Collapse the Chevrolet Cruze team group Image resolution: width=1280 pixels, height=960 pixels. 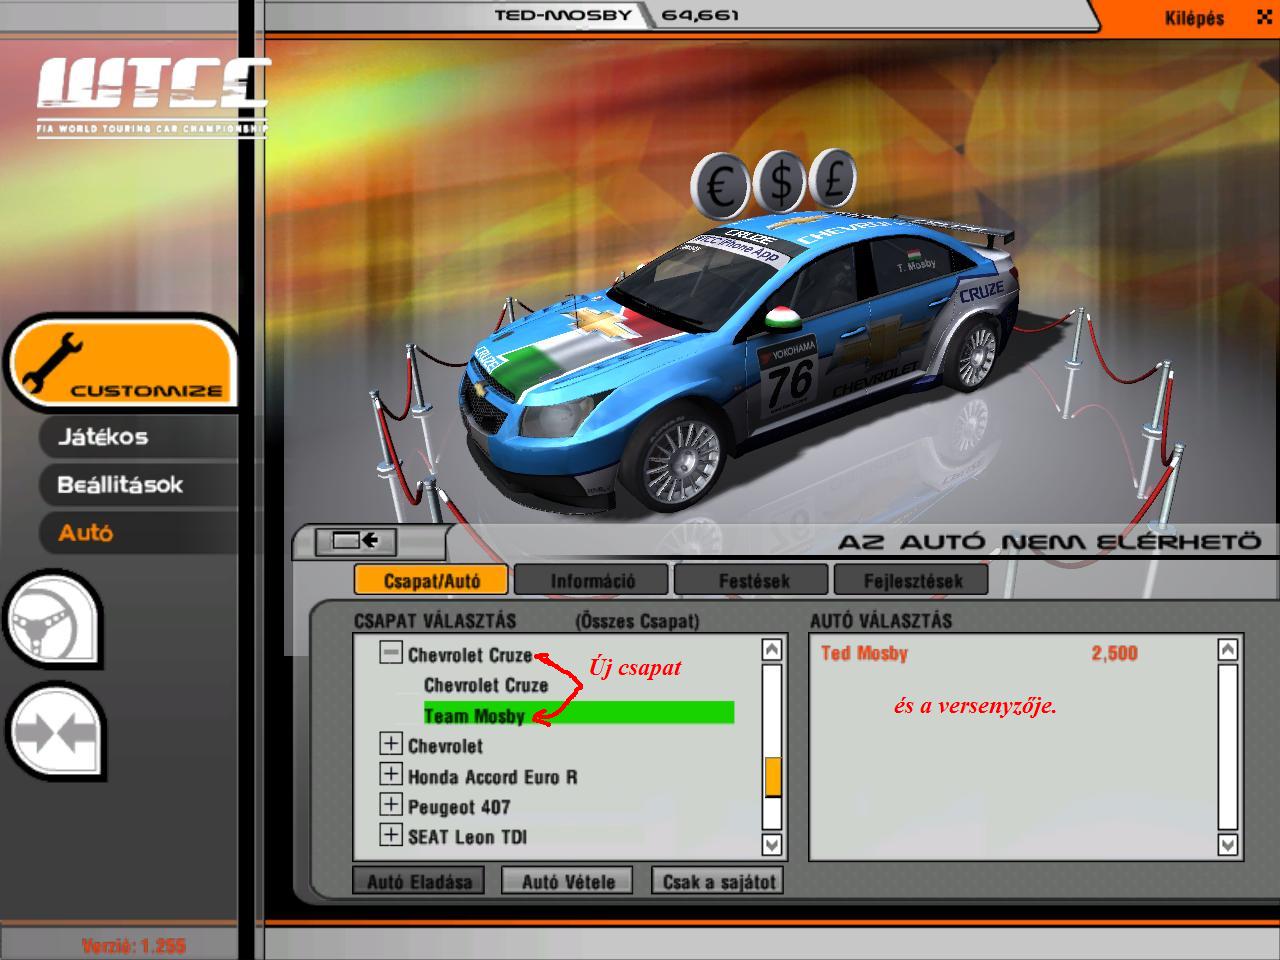pyautogui.click(x=391, y=653)
